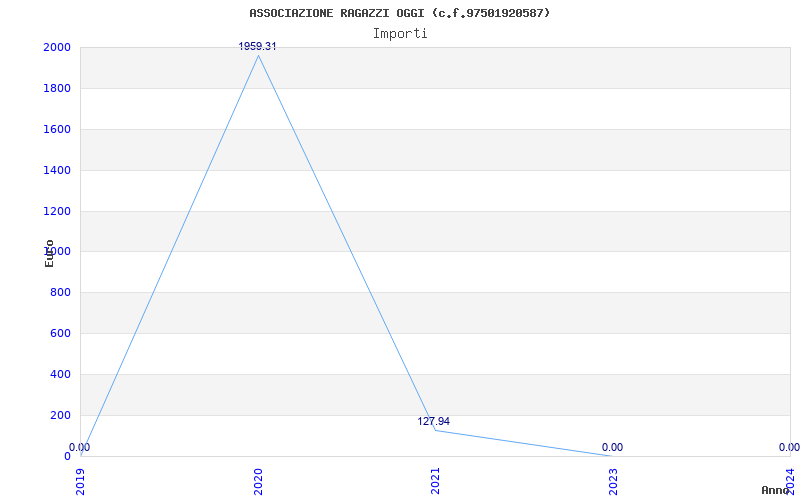The width and height of the screenshot is (800, 500).
Task: Click the x-axis year 2024
Action: (791, 481)
